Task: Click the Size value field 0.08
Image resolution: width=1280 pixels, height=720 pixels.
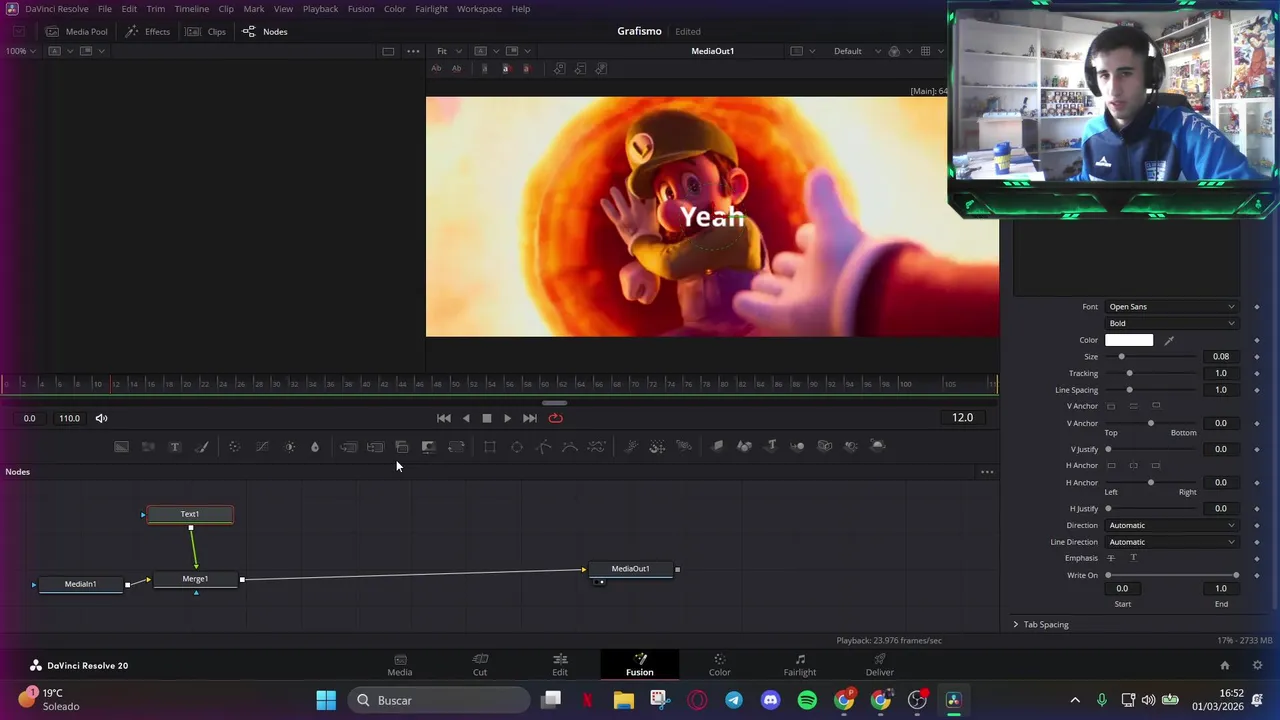Action: tap(1221, 356)
